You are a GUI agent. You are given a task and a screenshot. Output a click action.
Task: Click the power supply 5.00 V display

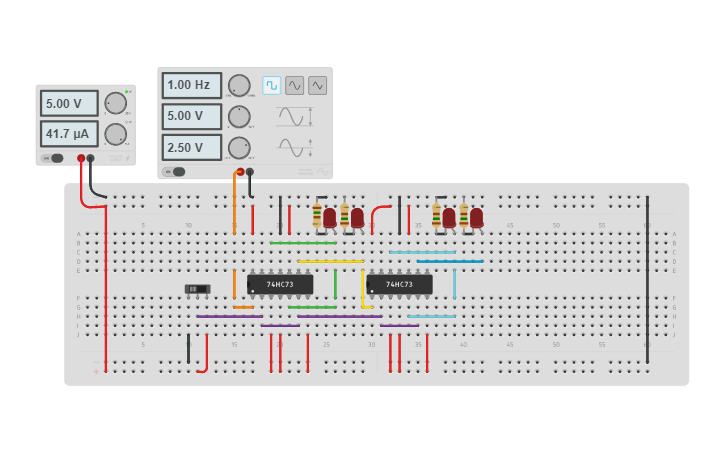69,103
